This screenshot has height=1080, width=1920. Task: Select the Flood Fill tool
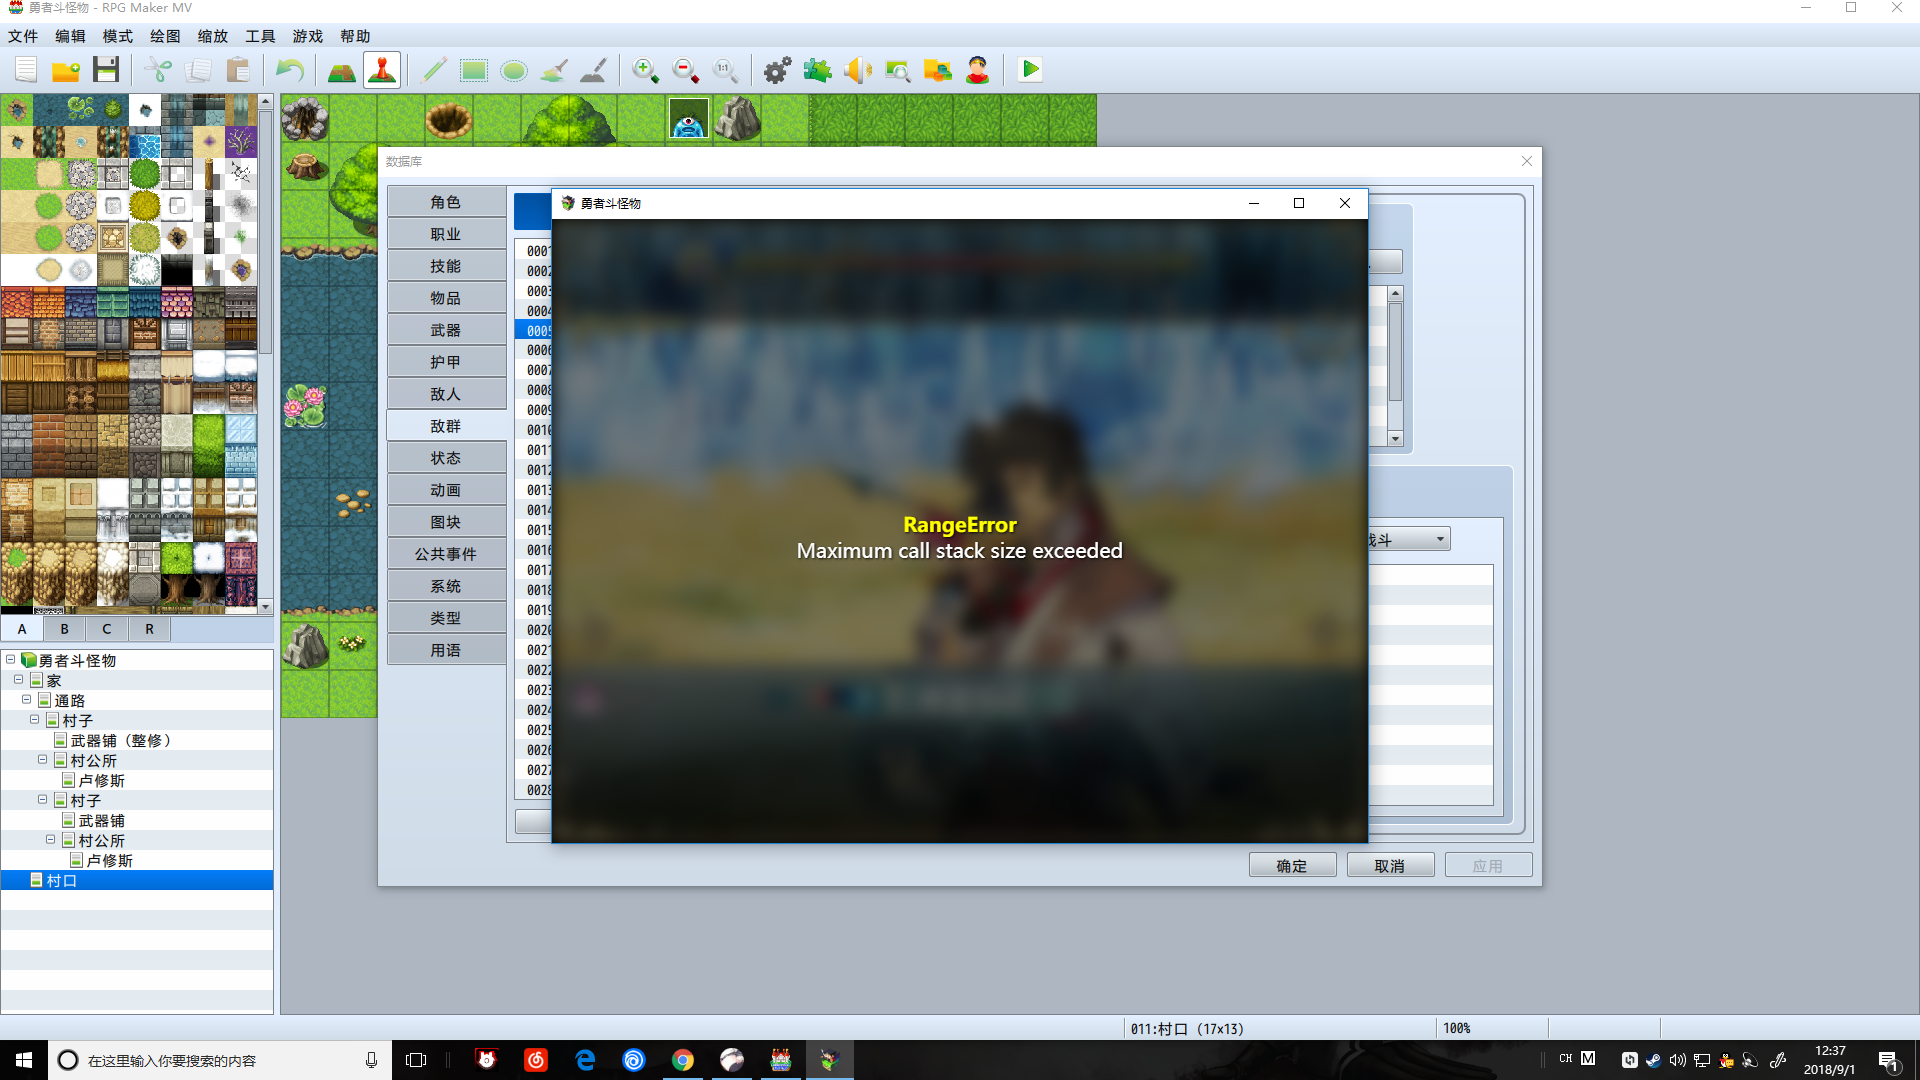(554, 70)
